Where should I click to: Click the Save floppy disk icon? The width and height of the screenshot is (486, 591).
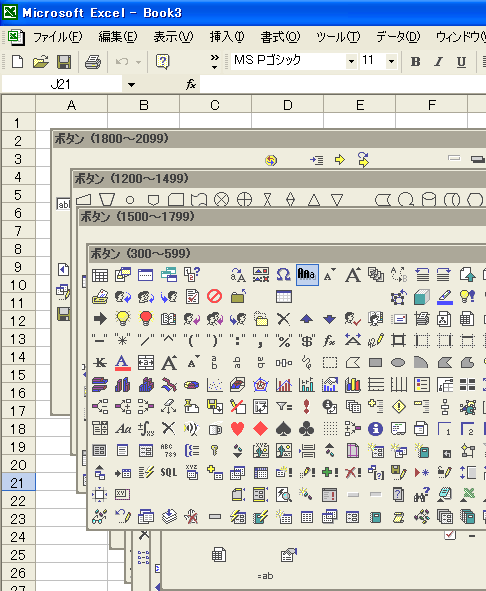(x=64, y=61)
